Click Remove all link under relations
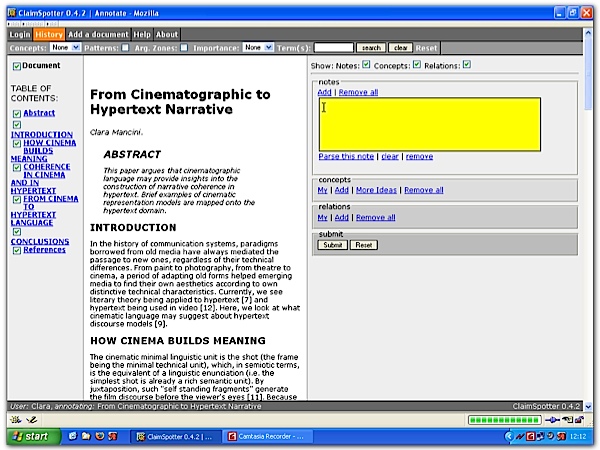 [375, 218]
